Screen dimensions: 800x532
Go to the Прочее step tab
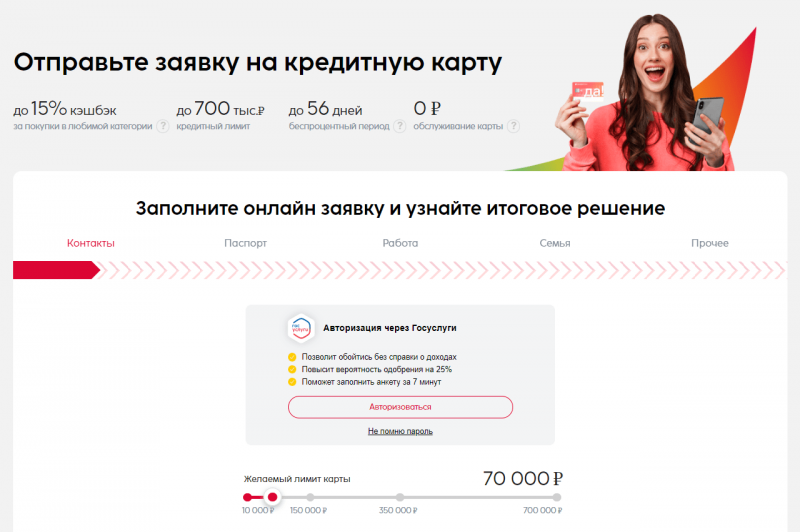tap(710, 243)
